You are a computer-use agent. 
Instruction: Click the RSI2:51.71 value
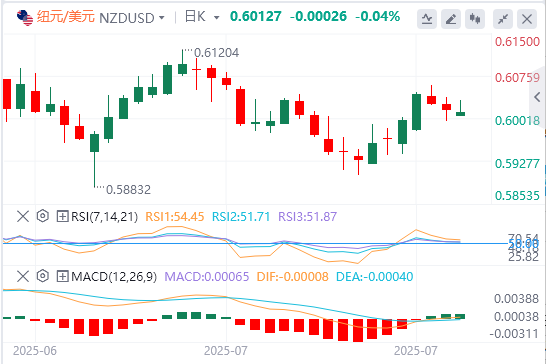coord(241,217)
